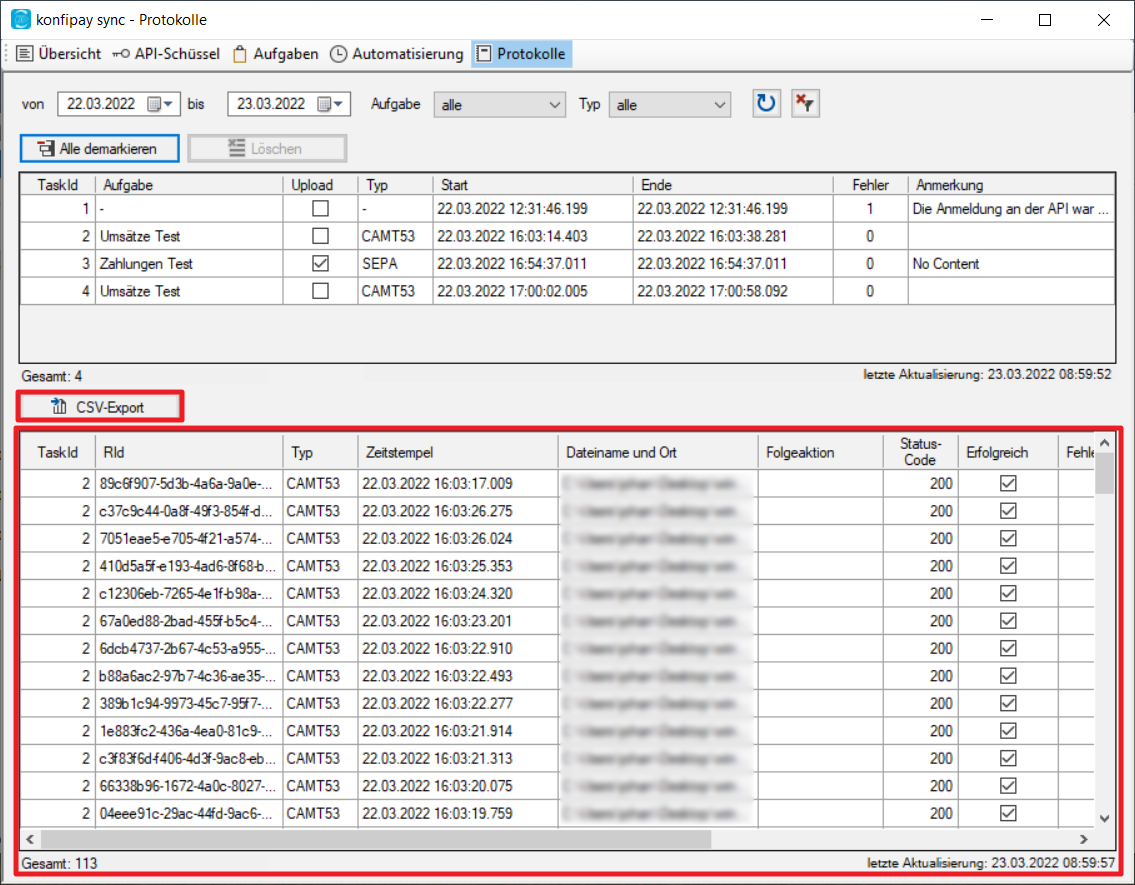1135x885 pixels.
Task: Click the clear filter icon
Action: [x=805, y=104]
